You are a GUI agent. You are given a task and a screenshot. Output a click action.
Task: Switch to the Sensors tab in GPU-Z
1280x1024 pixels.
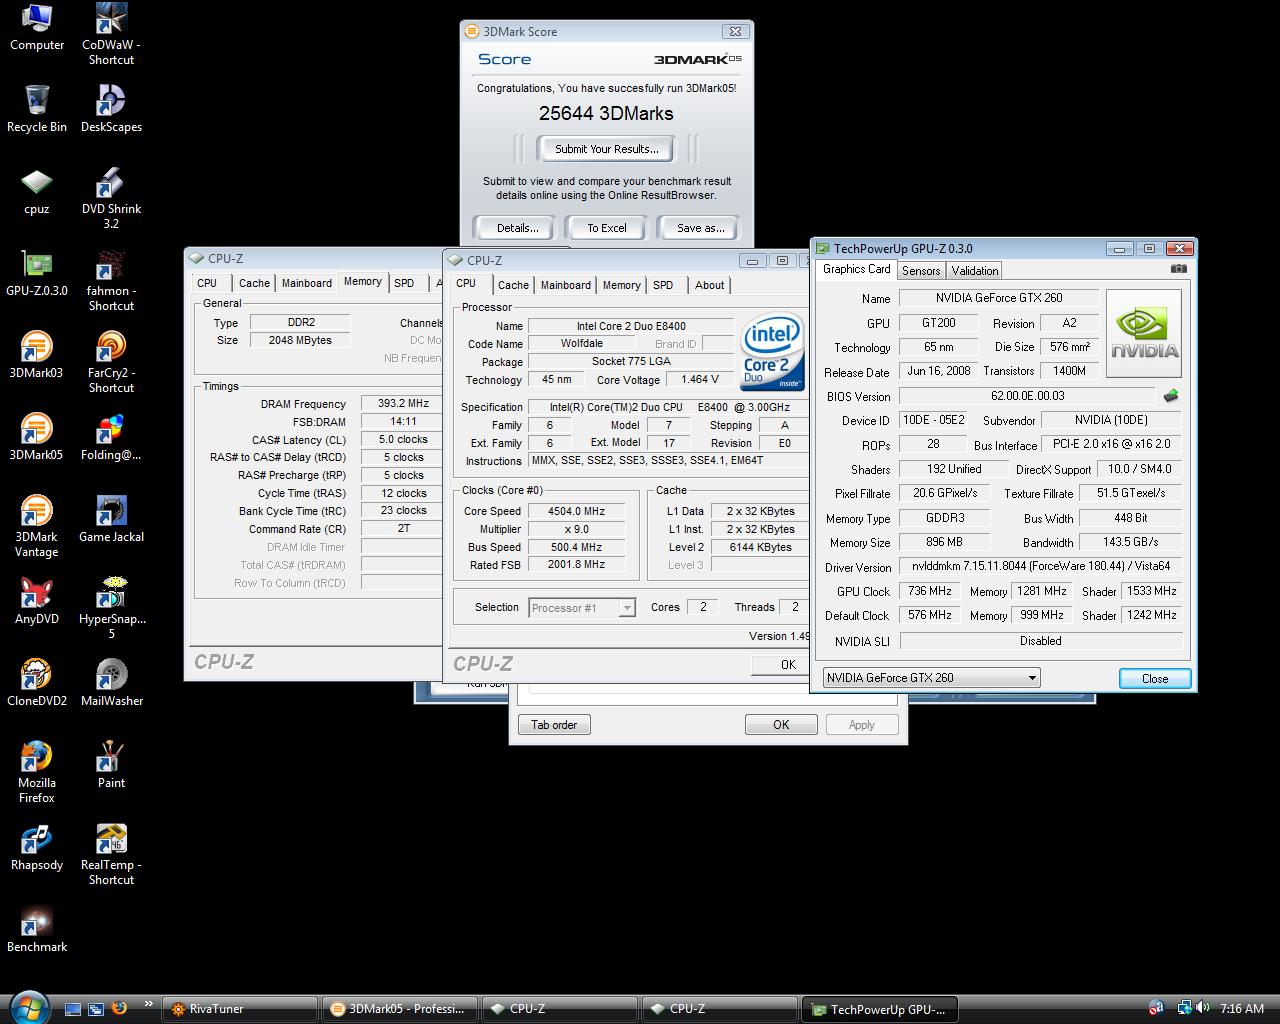point(921,270)
